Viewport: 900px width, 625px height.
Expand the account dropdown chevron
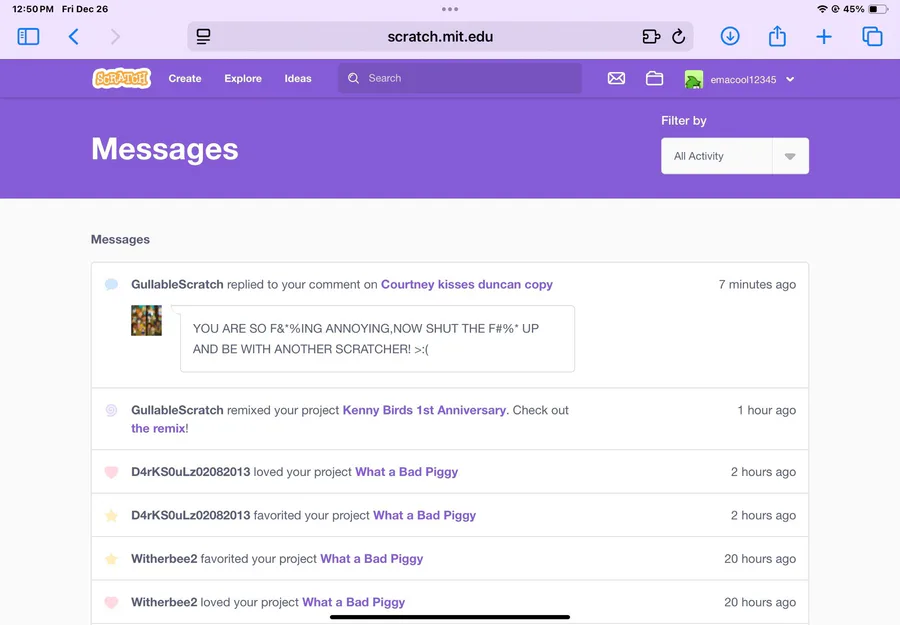tap(790, 79)
